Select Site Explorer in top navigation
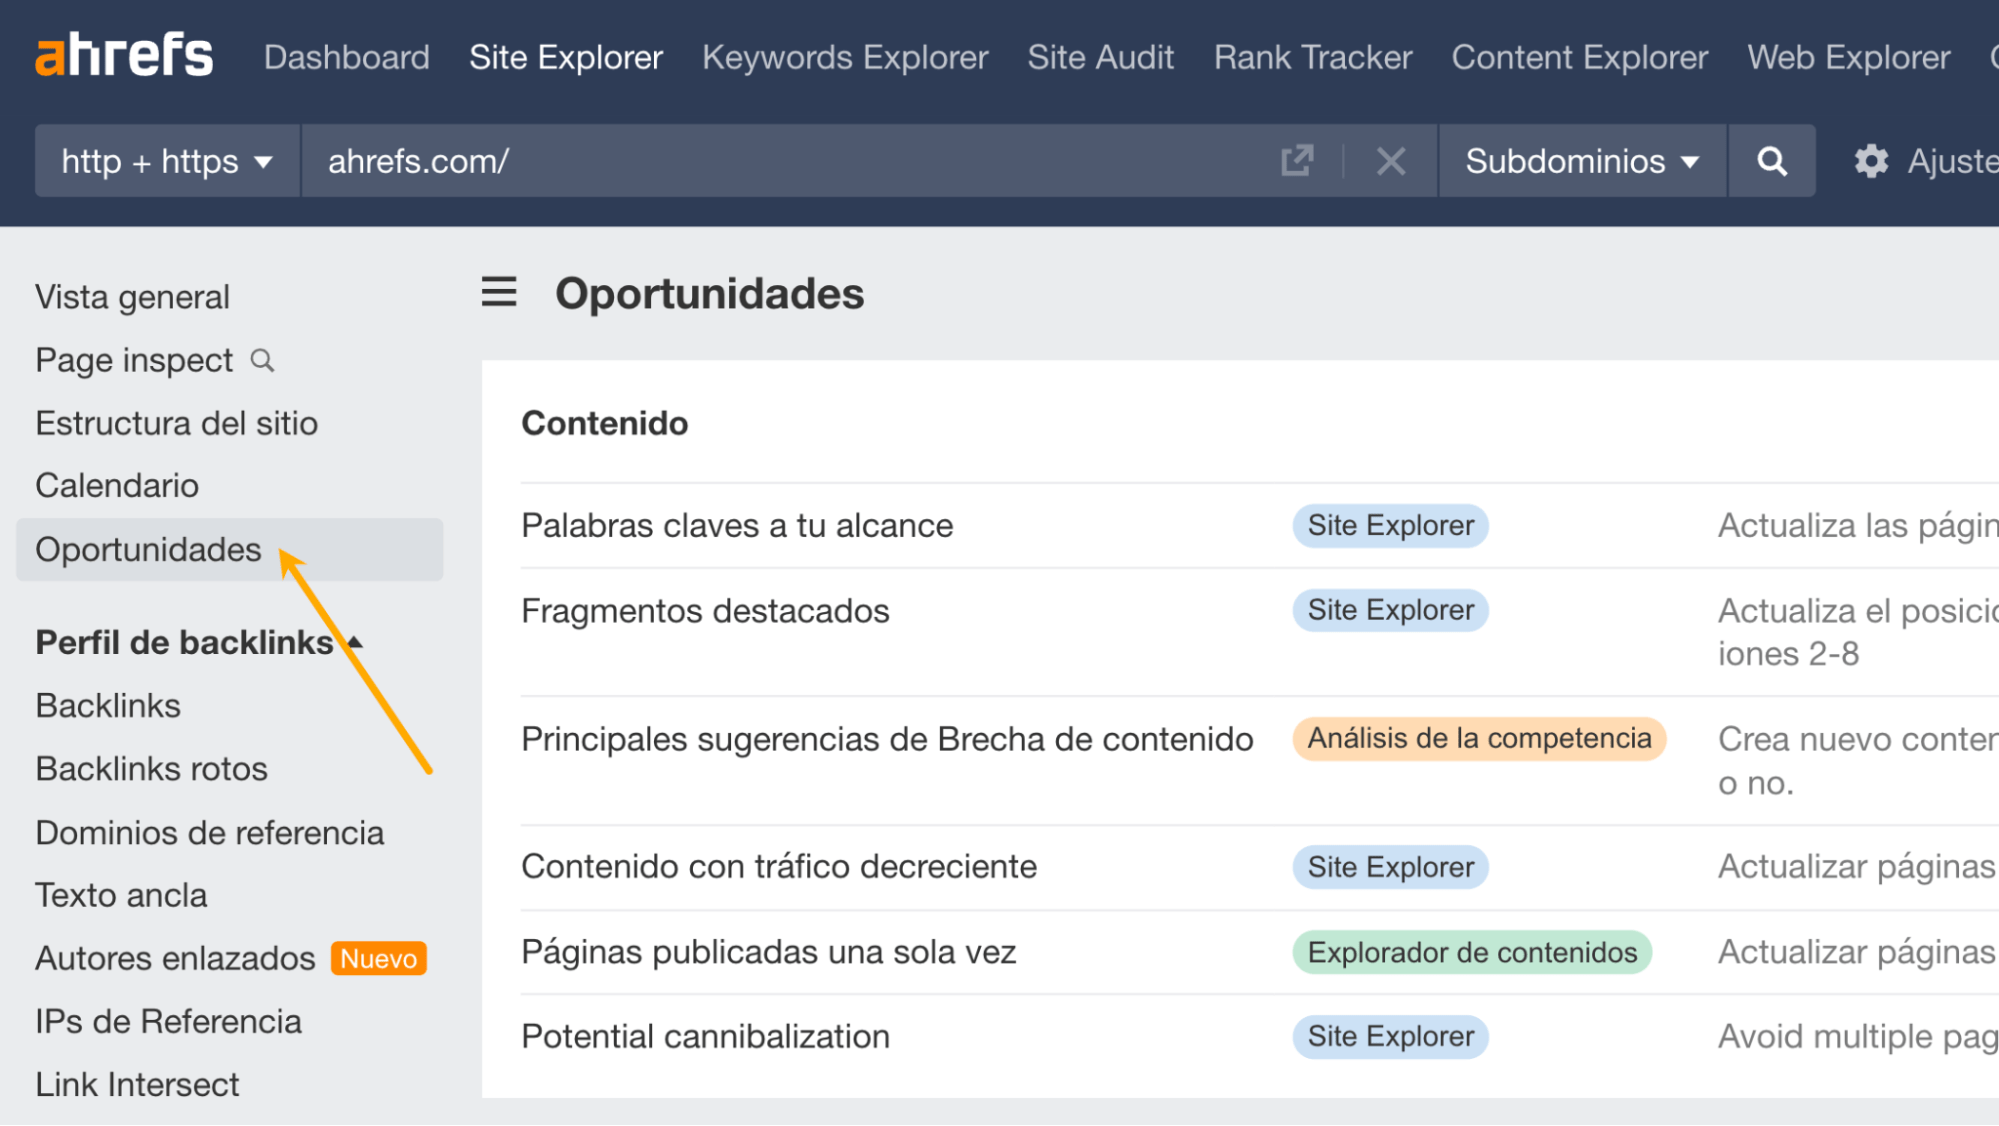1999x1126 pixels. click(566, 57)
